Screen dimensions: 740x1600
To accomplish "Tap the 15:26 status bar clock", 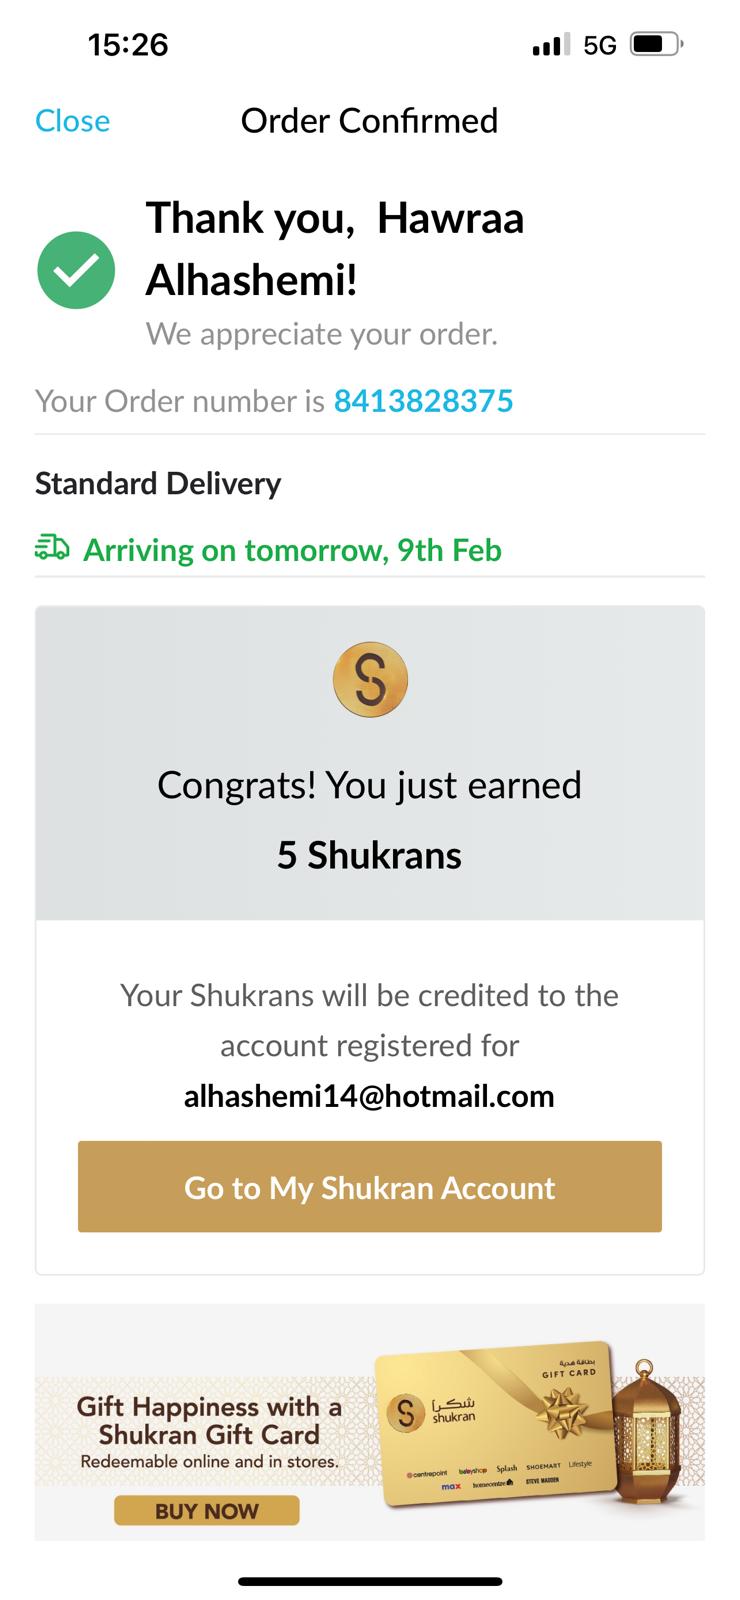I will (128, 45).
